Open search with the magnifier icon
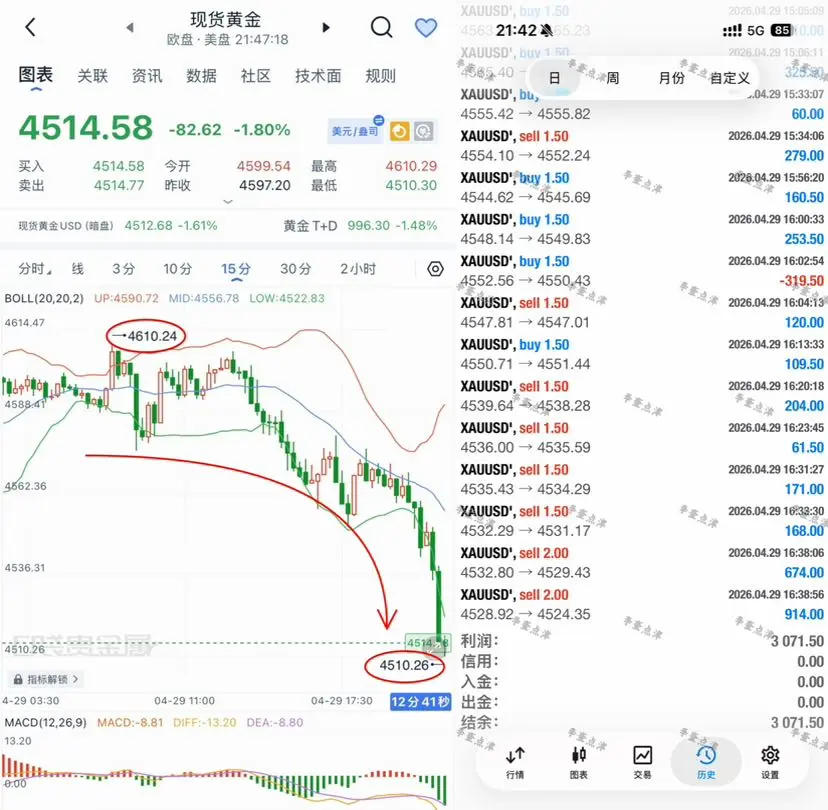828x810 pixels. [381, 27]
